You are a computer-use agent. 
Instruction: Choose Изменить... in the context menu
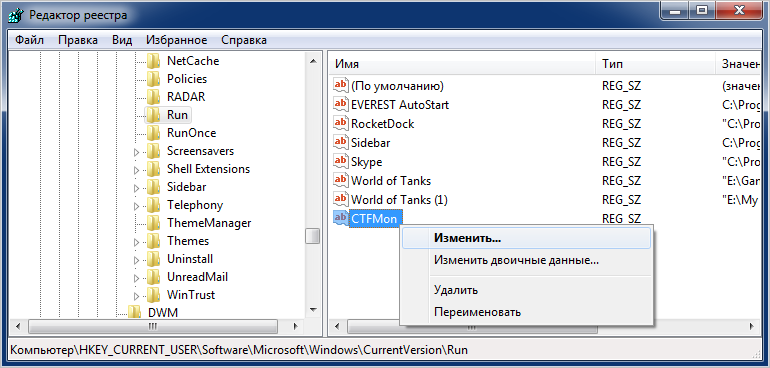point(526,238)
